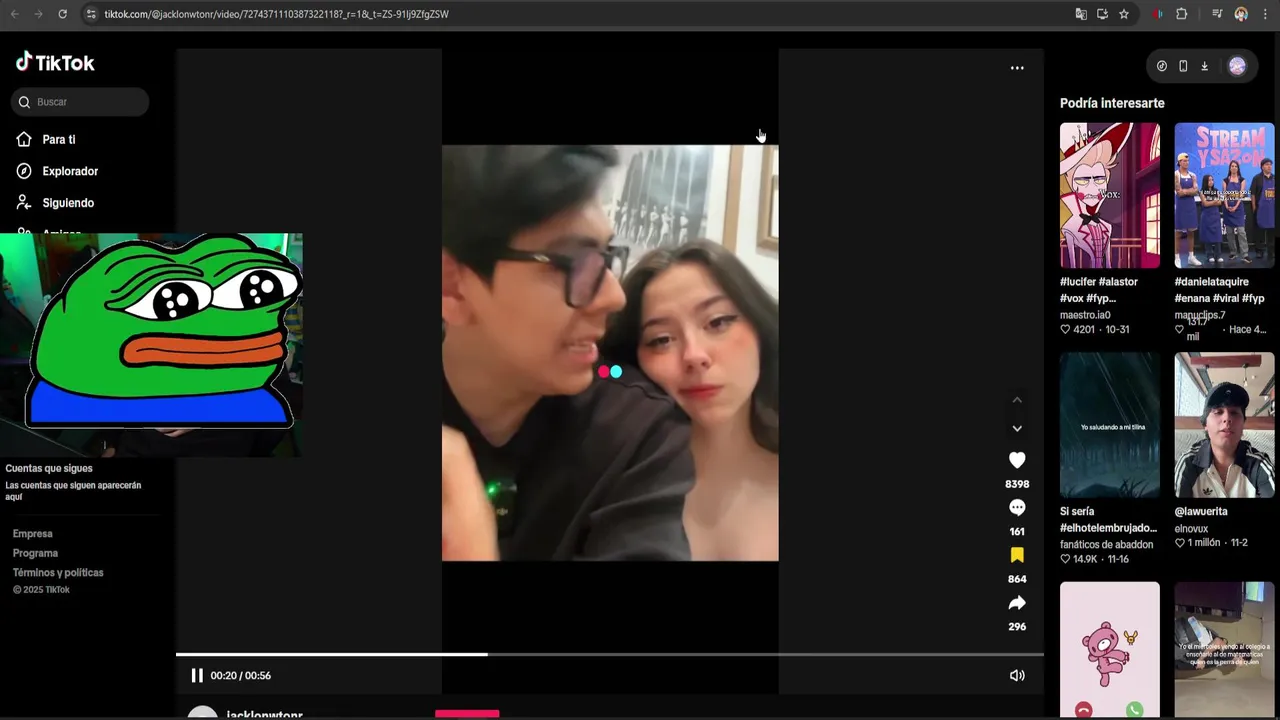Go forward with the browser forward arrow
This screenshot has width=1280, height=720.
[x=38, y=14]
